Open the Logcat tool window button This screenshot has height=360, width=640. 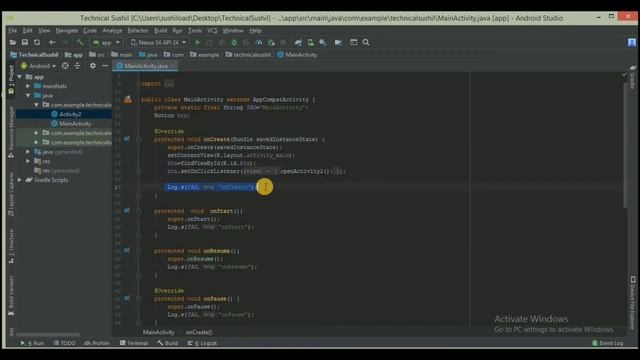tap(202, 343)
